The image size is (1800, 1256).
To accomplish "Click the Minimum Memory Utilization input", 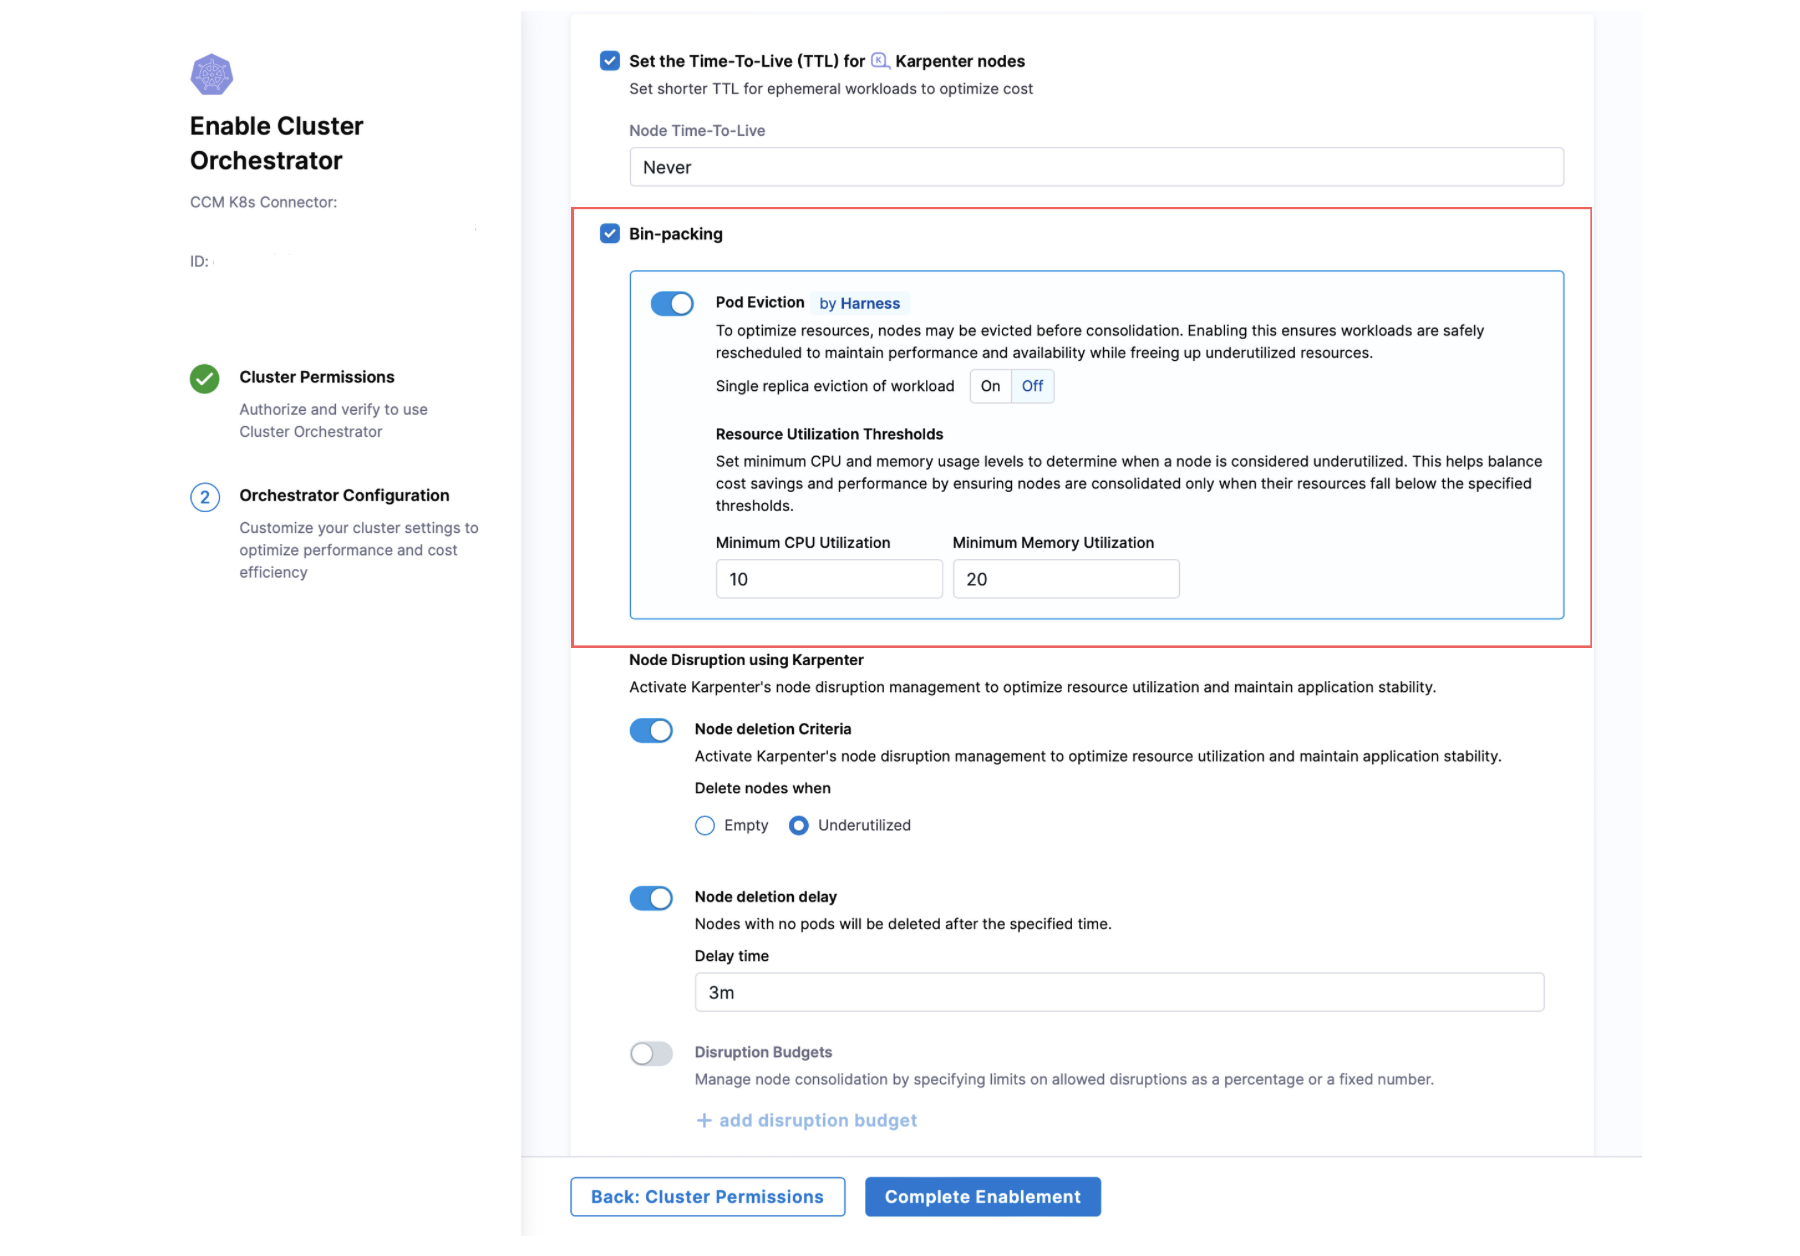I will [1066, 579].
